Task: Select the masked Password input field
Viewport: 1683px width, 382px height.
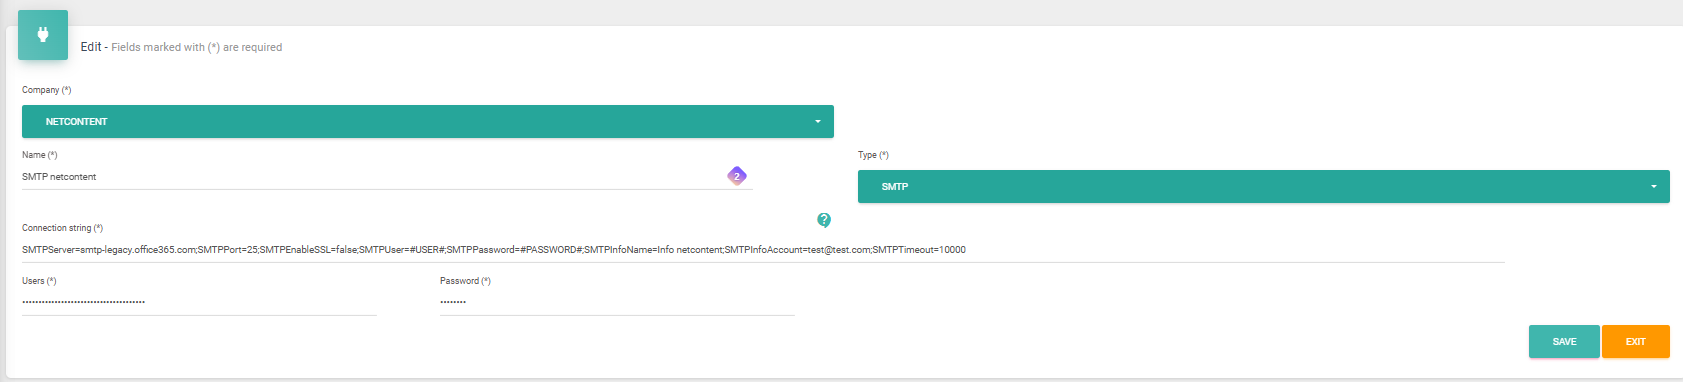Action: pyautogui.click(x=617, y=303)
